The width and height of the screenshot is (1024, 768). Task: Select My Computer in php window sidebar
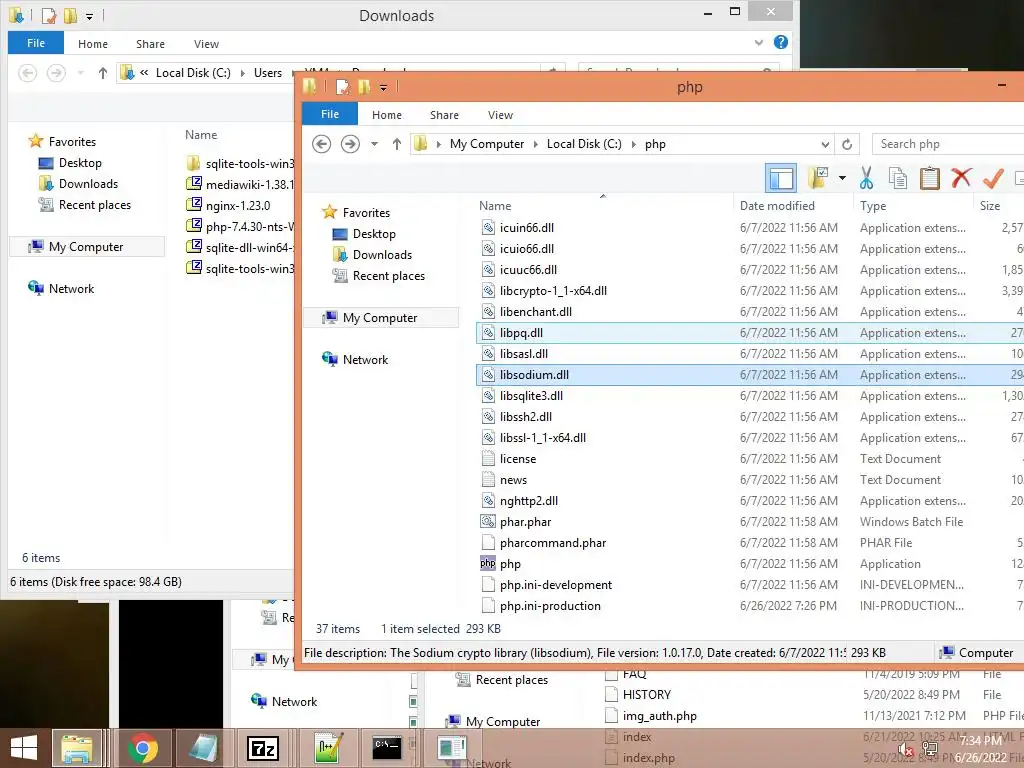point(379,317)
